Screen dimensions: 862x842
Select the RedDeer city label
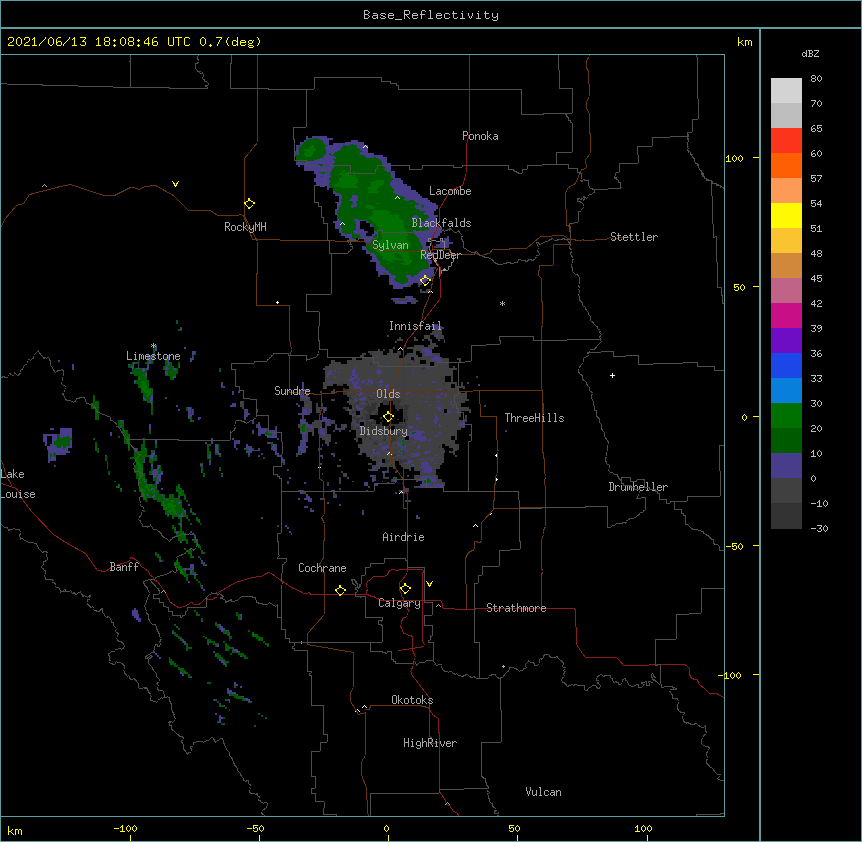440,255
